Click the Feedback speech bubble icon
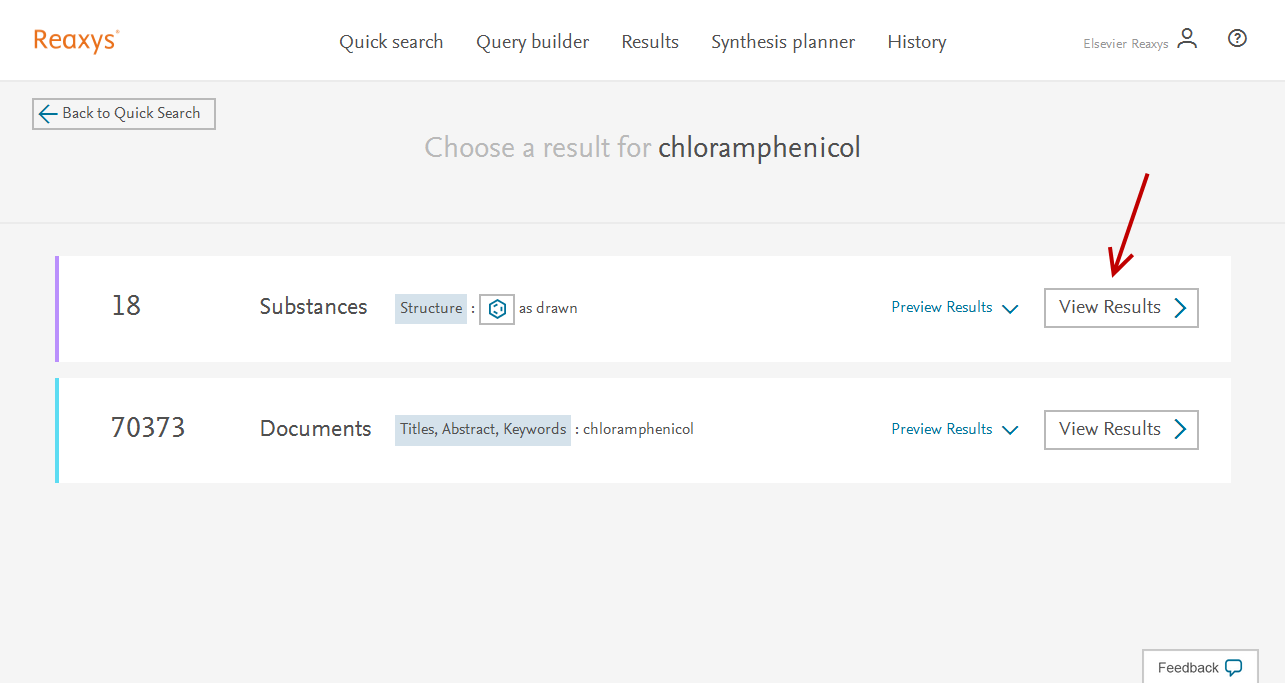1285x683 pixels. point(1233,668)
